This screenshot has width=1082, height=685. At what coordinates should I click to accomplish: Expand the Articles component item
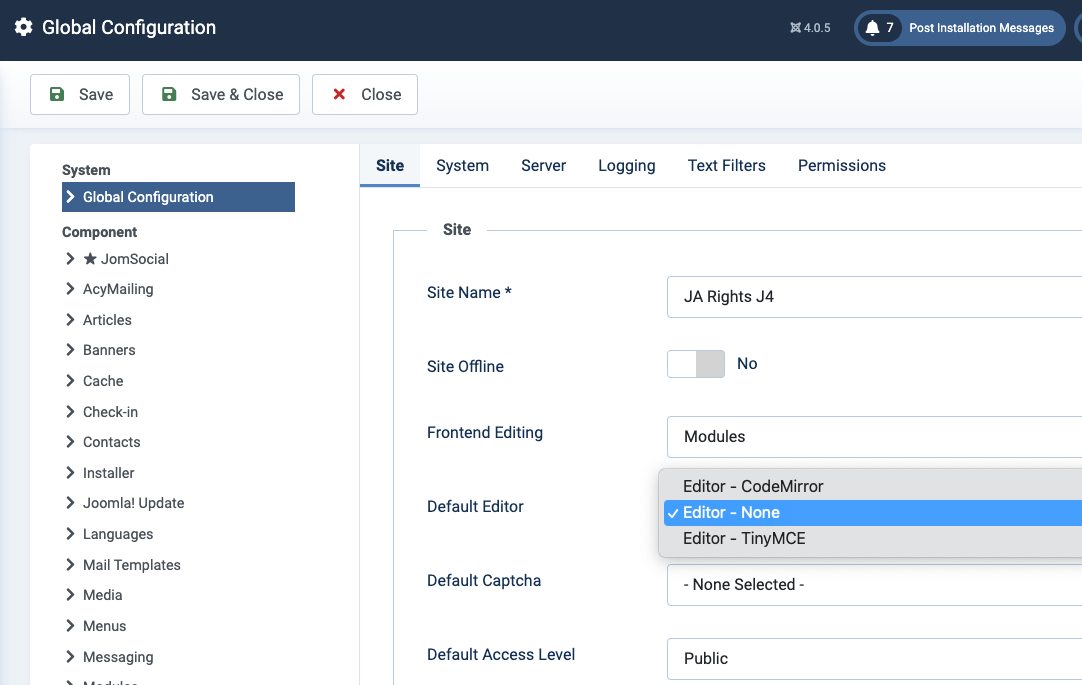tap(107, 320)
